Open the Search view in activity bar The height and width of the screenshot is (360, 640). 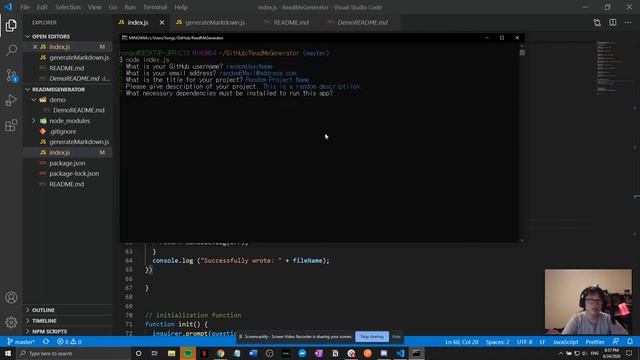coord(11,50)
